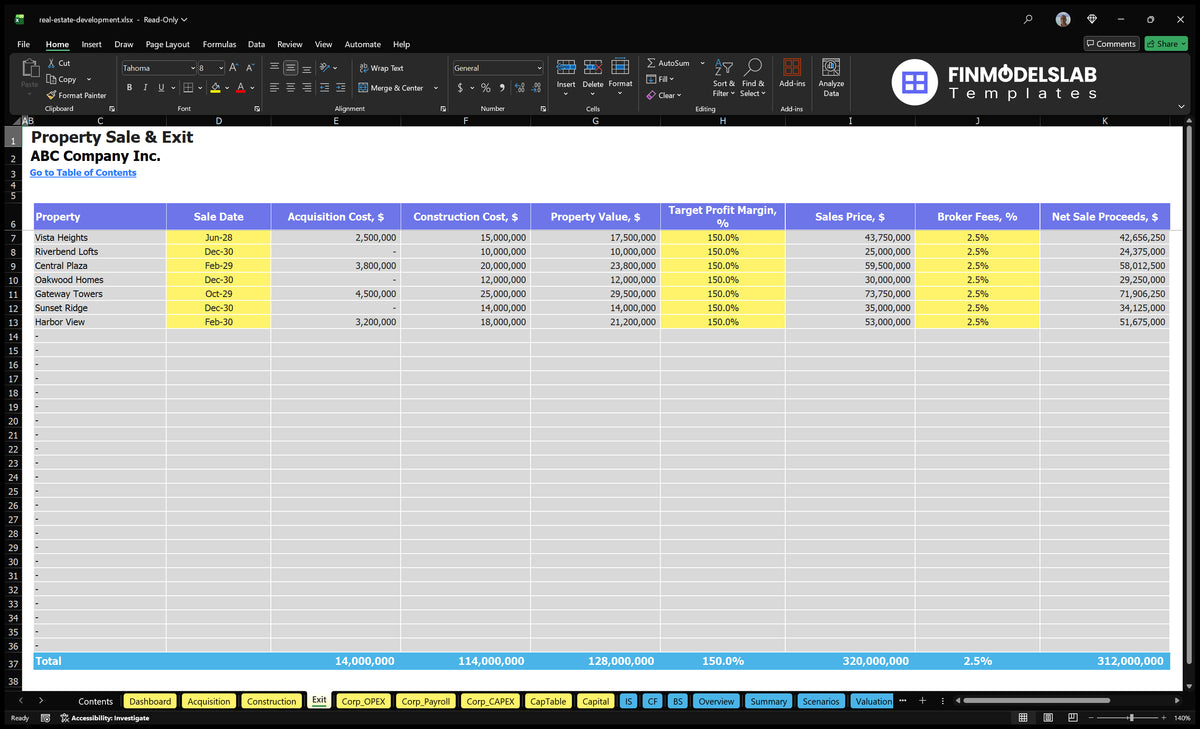Image resolution: width=1200 pixels, height=729 pixels.
Task: Click Accessibility: Investigate in status bar
Action: pos(104,718)
